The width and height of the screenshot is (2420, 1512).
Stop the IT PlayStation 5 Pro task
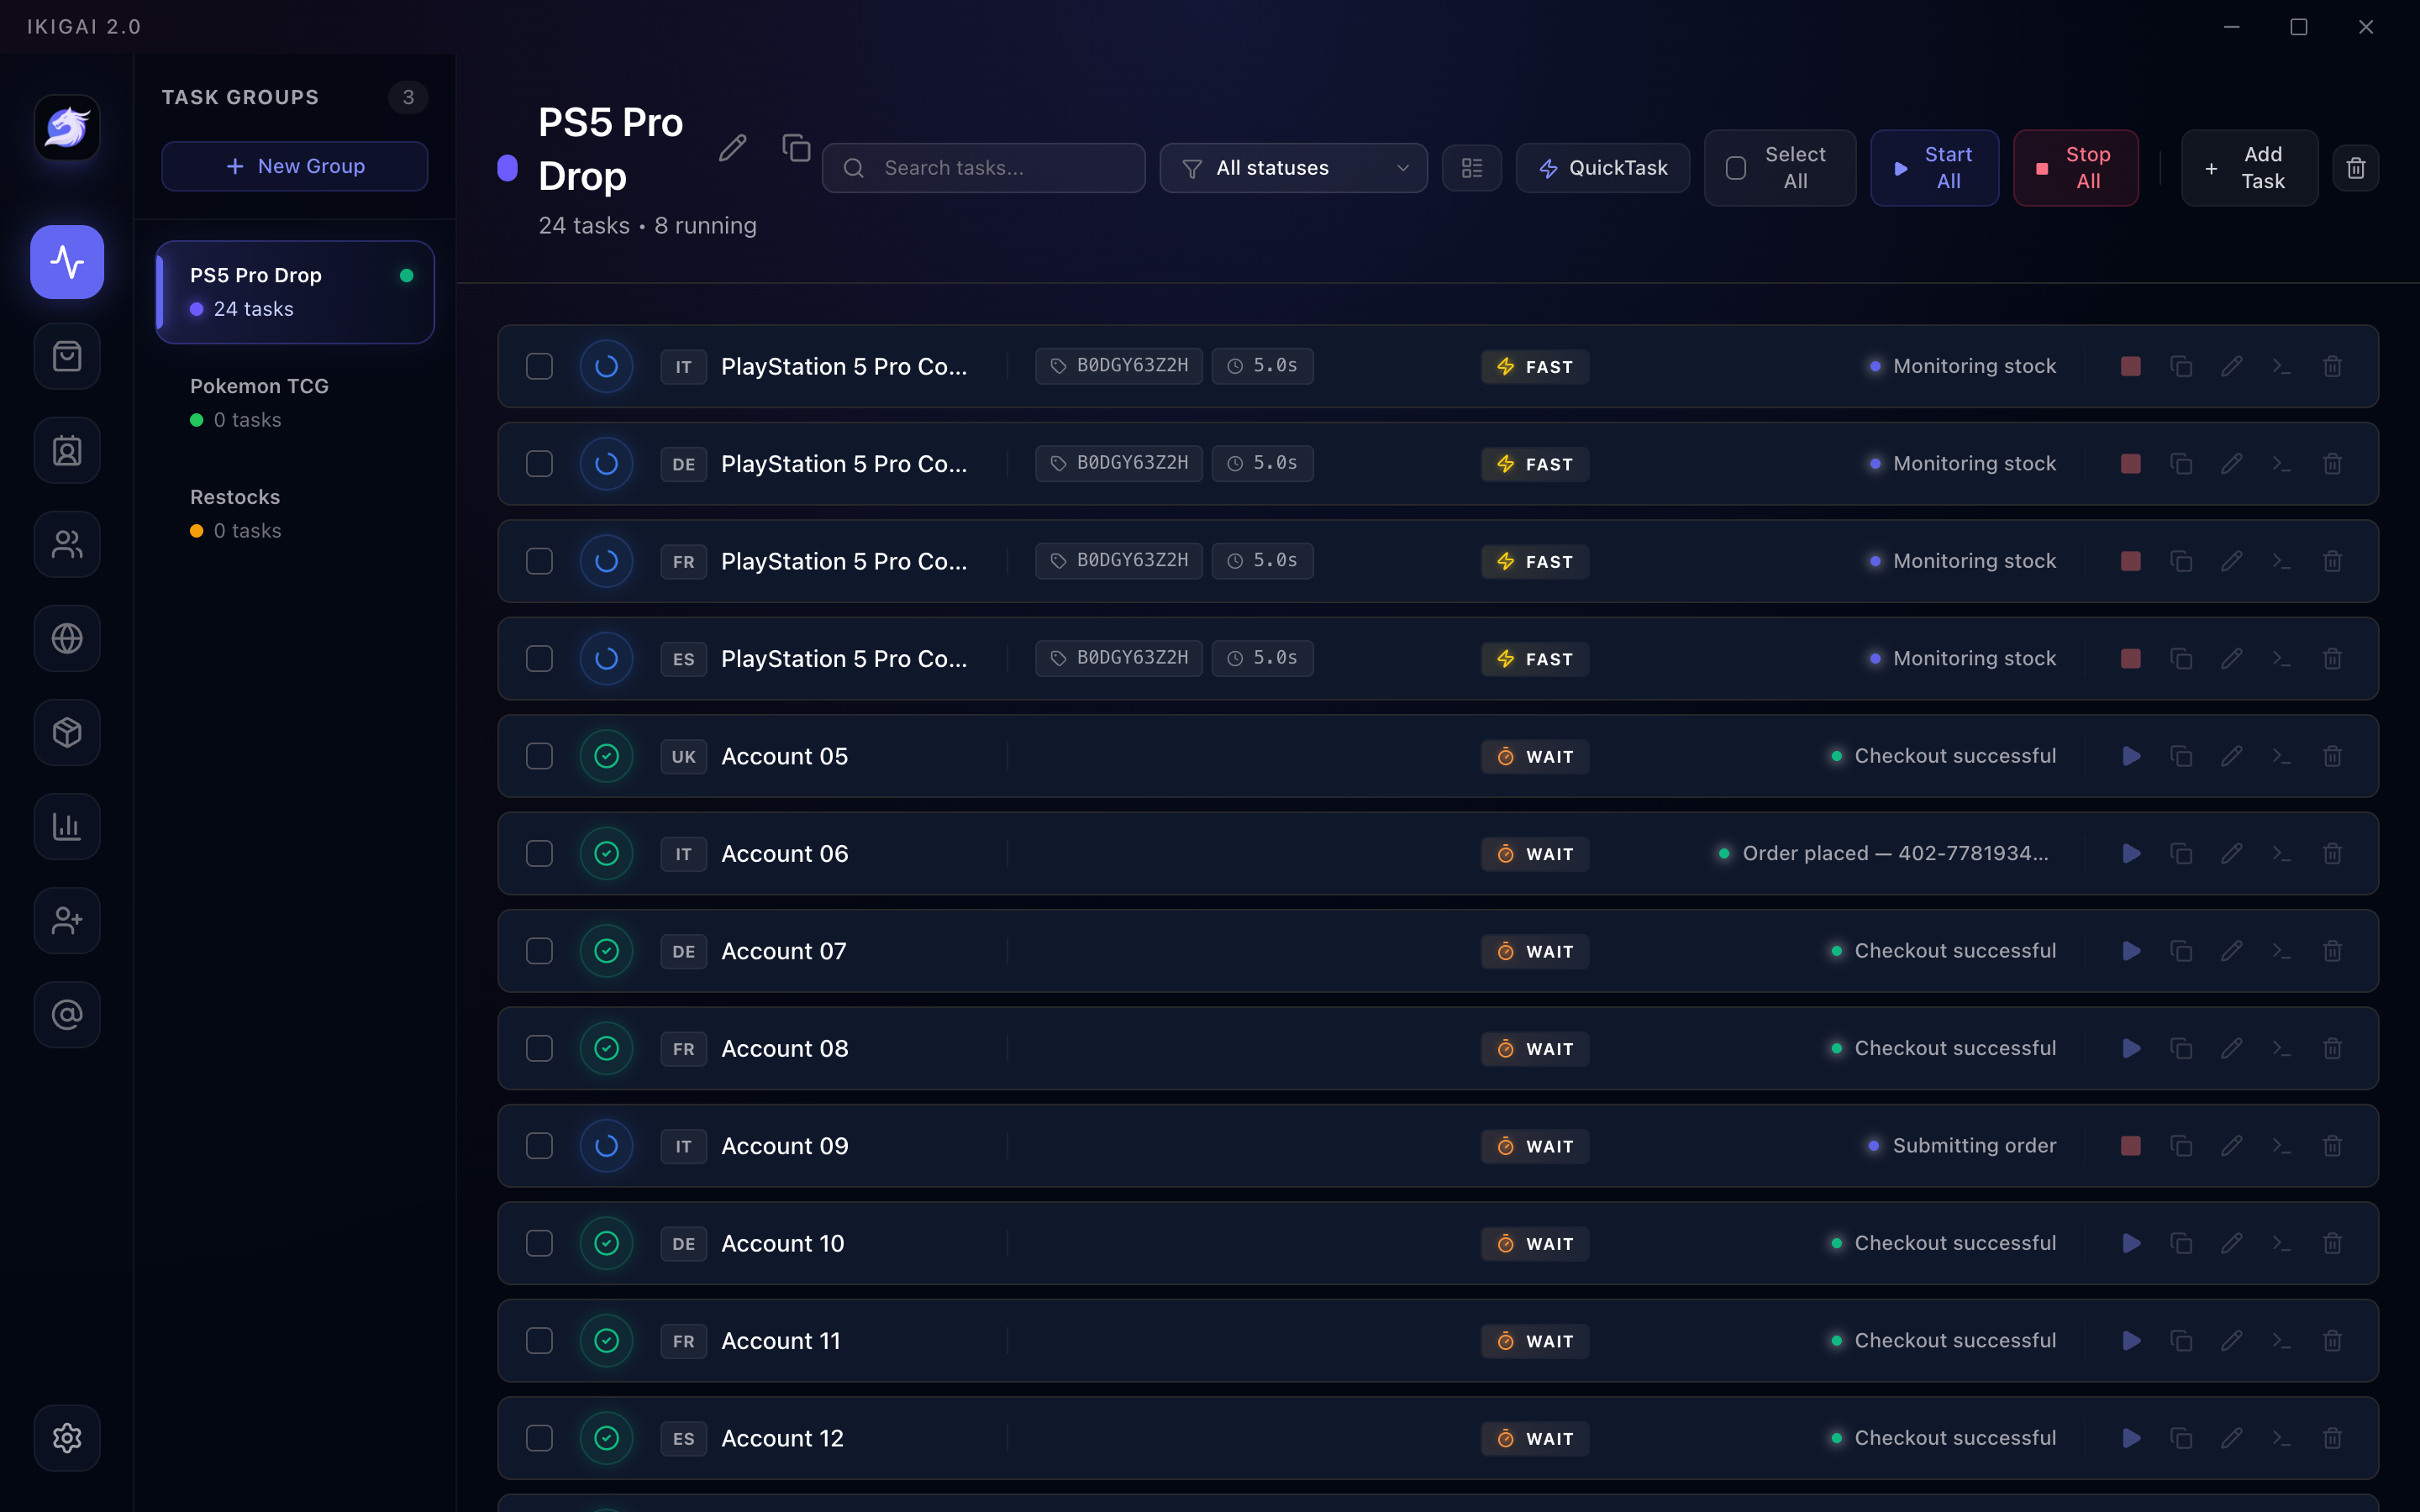click(2131, 366)
